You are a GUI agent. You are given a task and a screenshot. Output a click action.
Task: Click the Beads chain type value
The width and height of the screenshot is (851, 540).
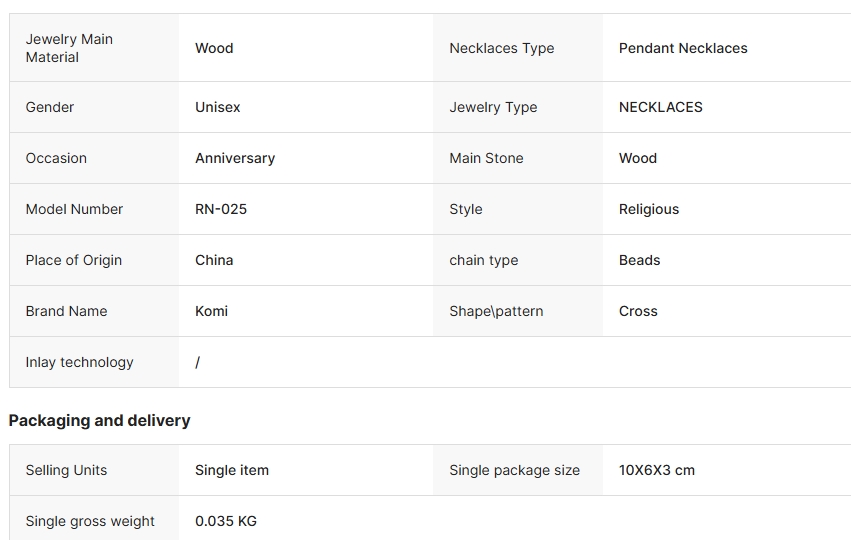(x=639, y=261)
